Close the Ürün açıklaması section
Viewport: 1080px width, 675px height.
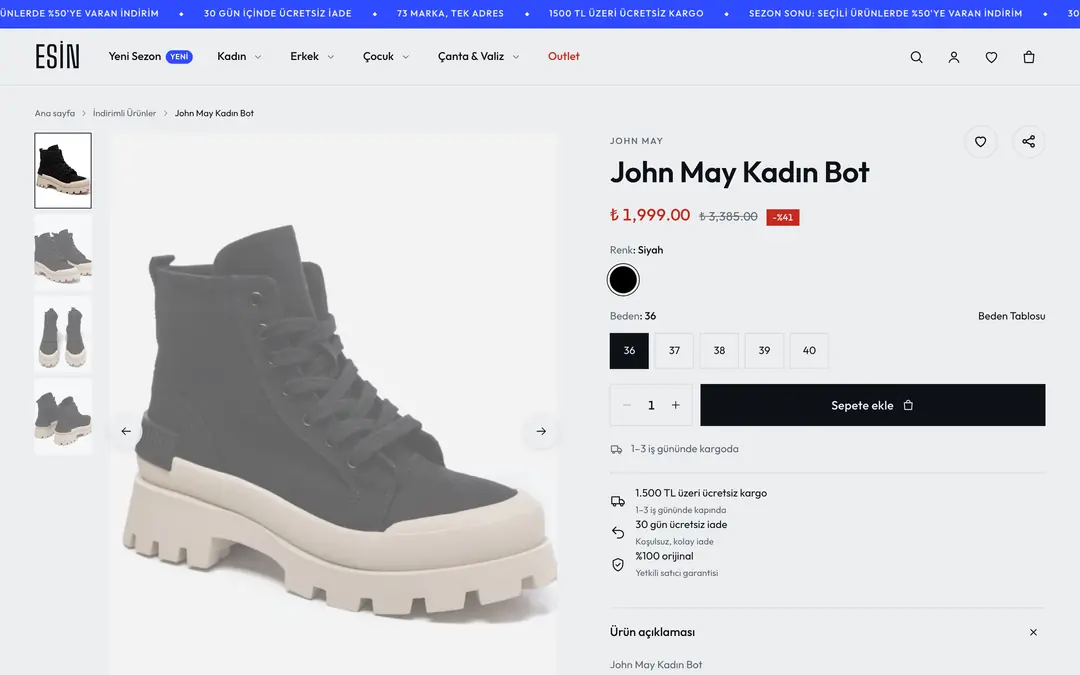1033,632
